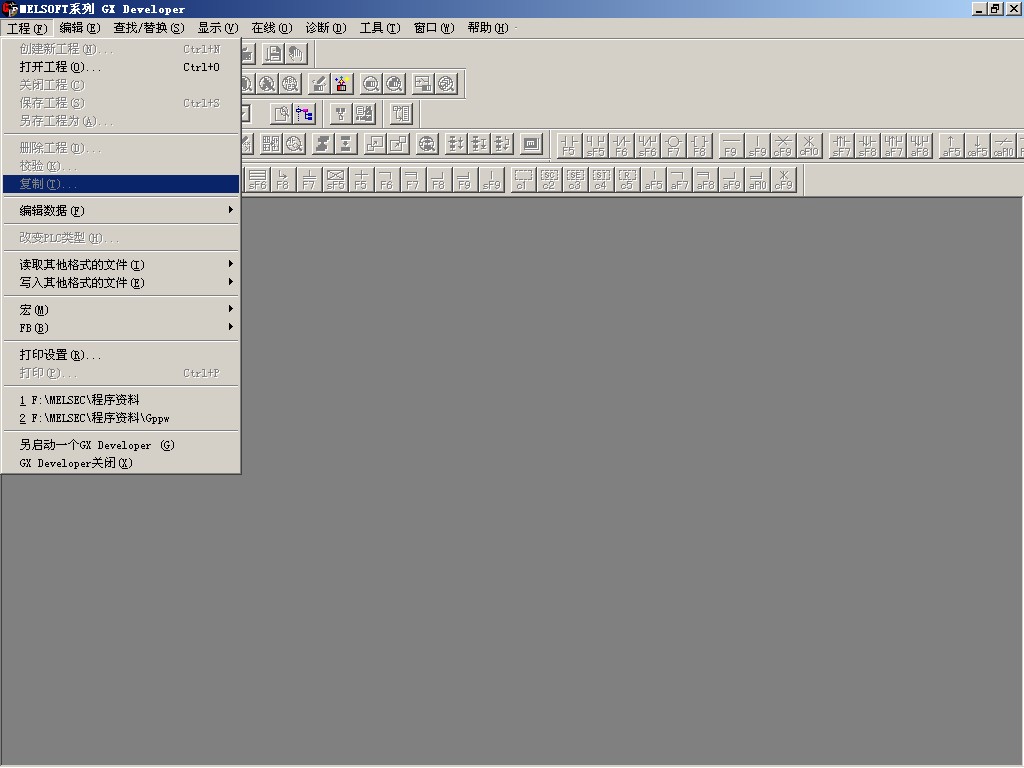Click the c4 ST toolbar icon
This screenshot has height=768, width=1024.
click(x=600, y=180)
